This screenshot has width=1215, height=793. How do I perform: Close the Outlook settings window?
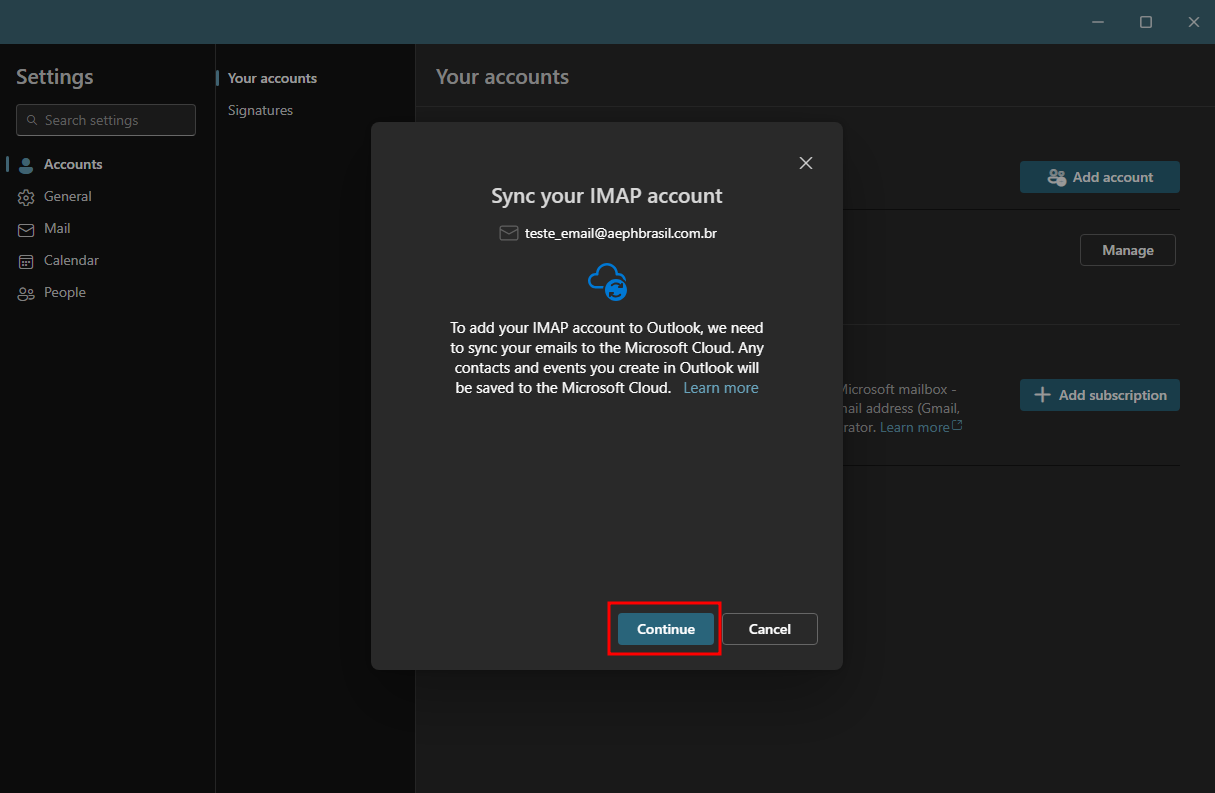tap(1193, 22)
